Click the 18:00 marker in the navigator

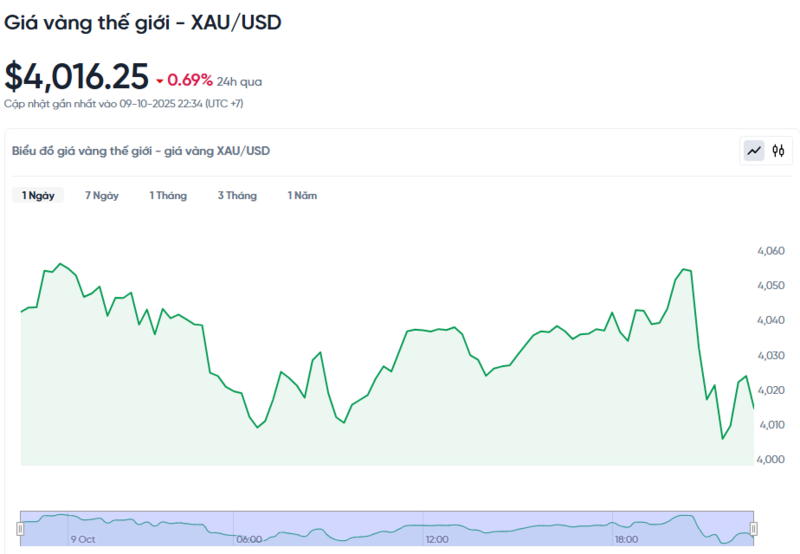coord(625,539)
